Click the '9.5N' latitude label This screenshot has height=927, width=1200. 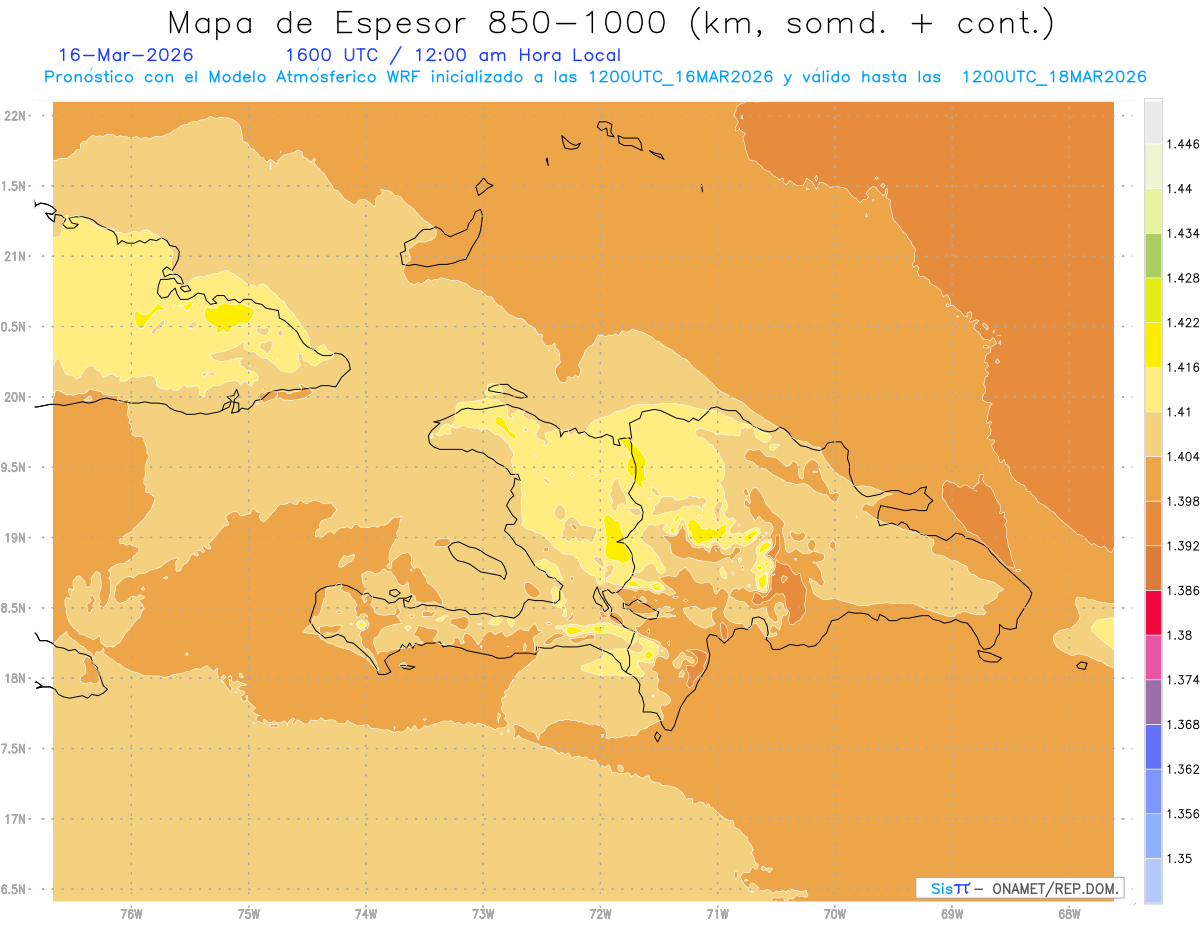coord(14,467)
